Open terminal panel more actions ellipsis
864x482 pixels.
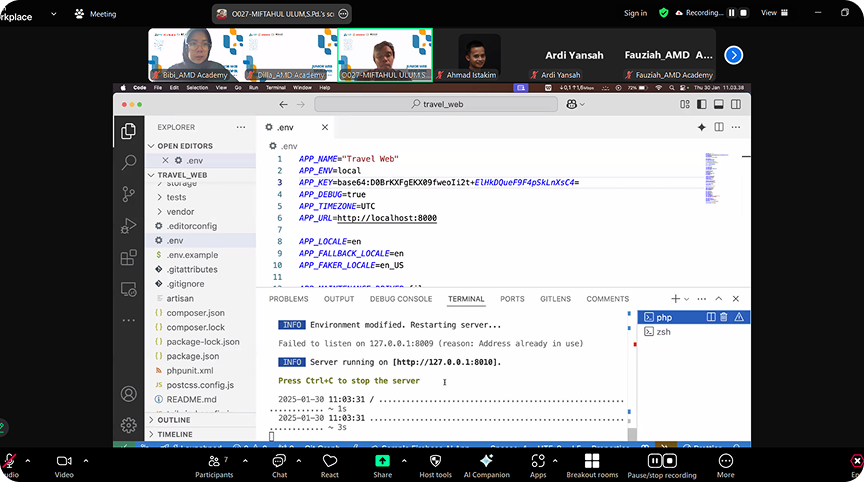pyautogui.click(x=701, y=299)
